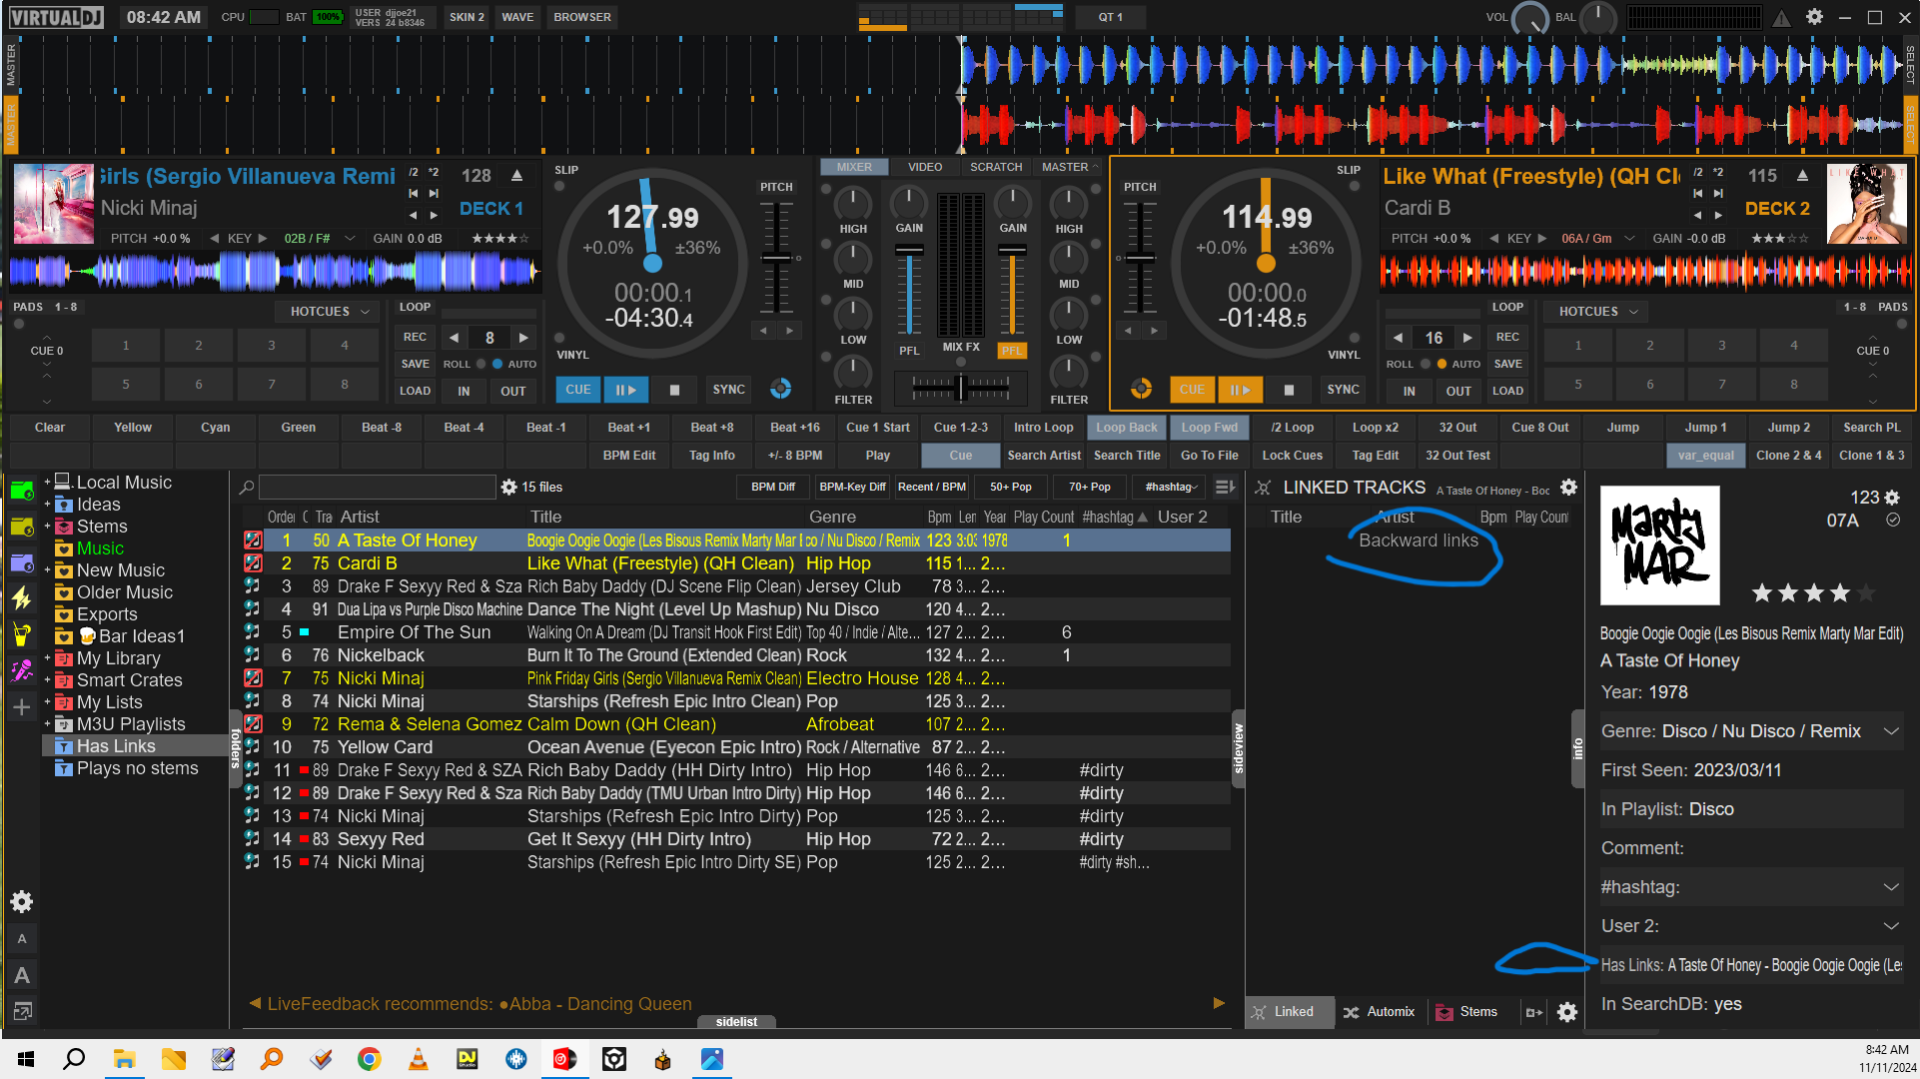The image size is (1920, 1079).
Task: Click the beatgrid wheel icon on Deck 1
Action: [x=781, y=389]
